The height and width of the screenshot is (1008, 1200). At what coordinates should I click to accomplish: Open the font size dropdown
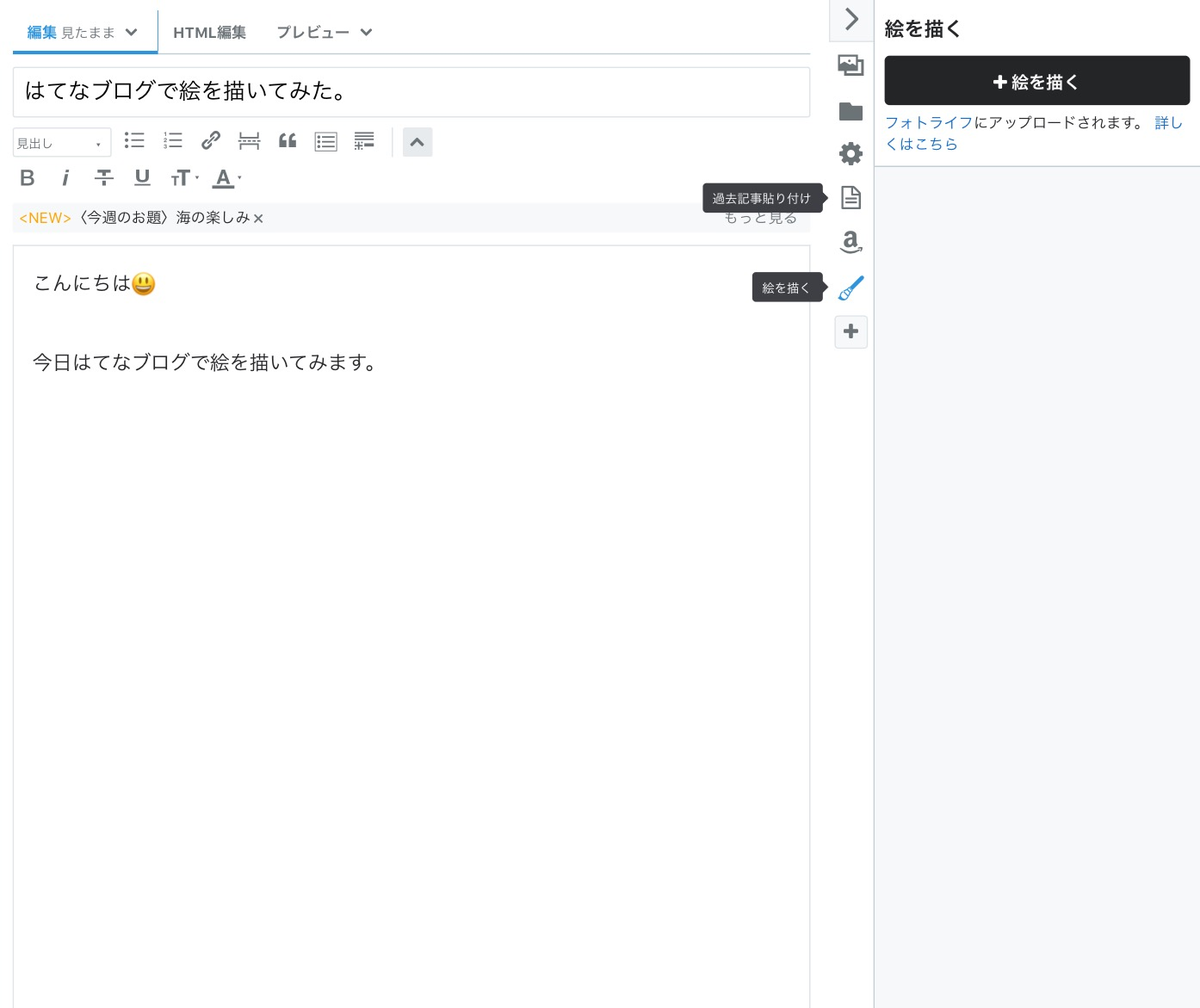click(x=184, y=178)
